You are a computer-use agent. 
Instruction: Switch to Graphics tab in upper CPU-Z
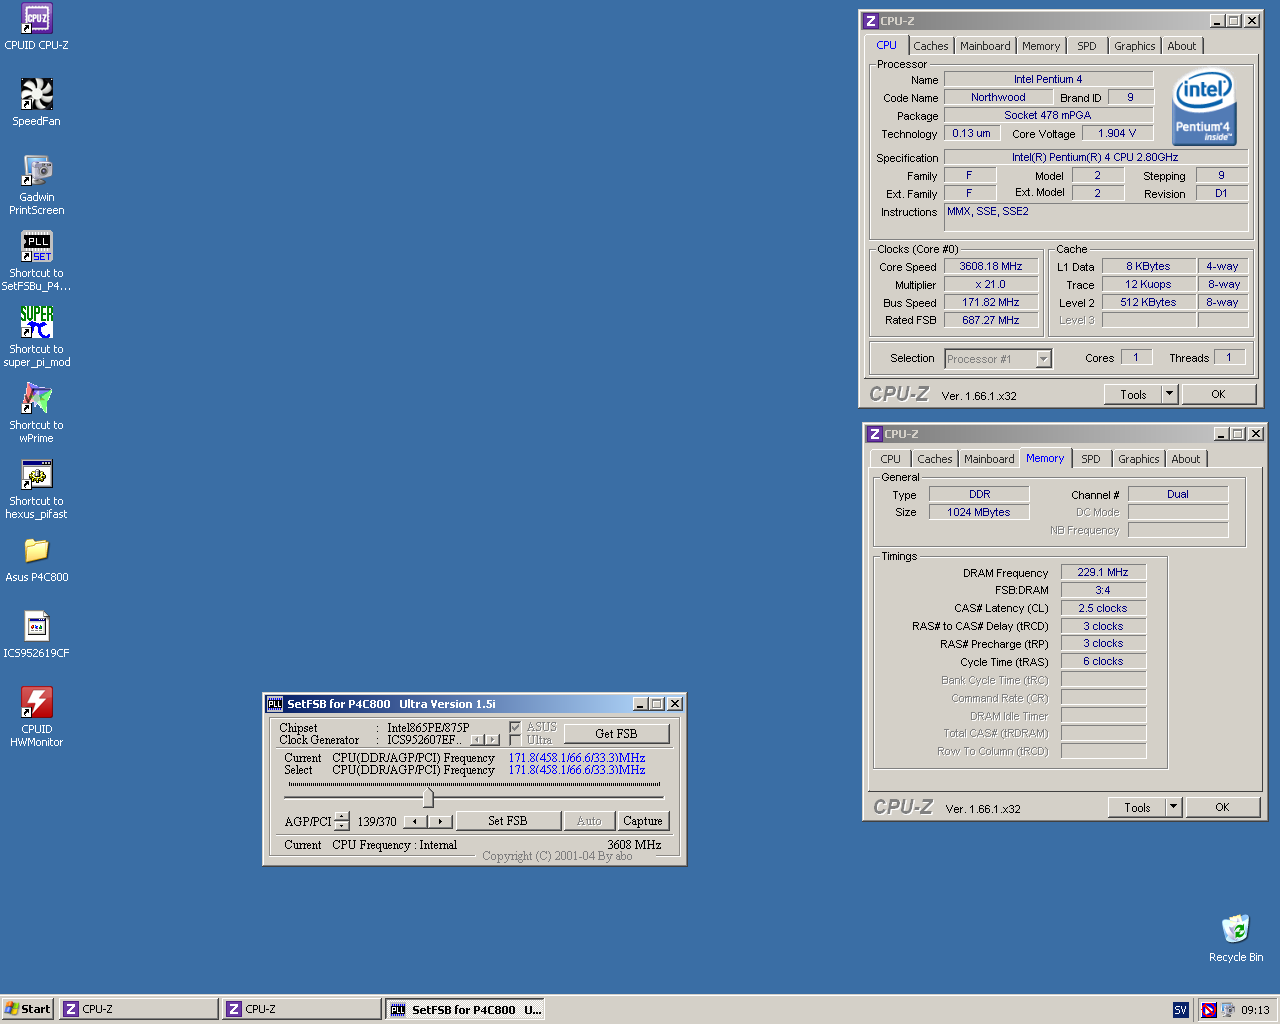click(1135, 46)
